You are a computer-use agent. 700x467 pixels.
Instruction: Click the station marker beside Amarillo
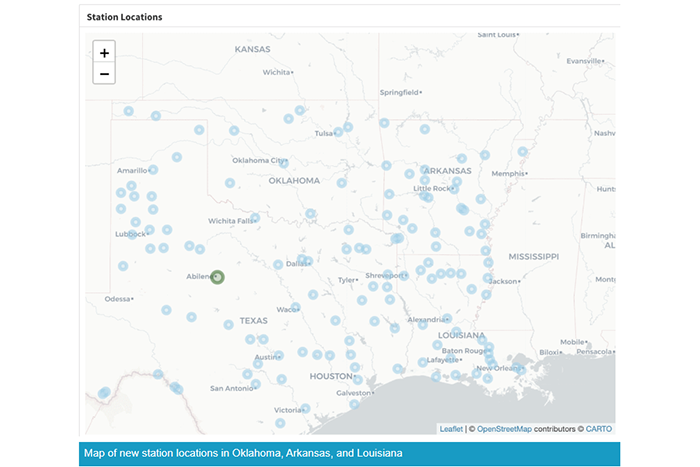[152, 170]
